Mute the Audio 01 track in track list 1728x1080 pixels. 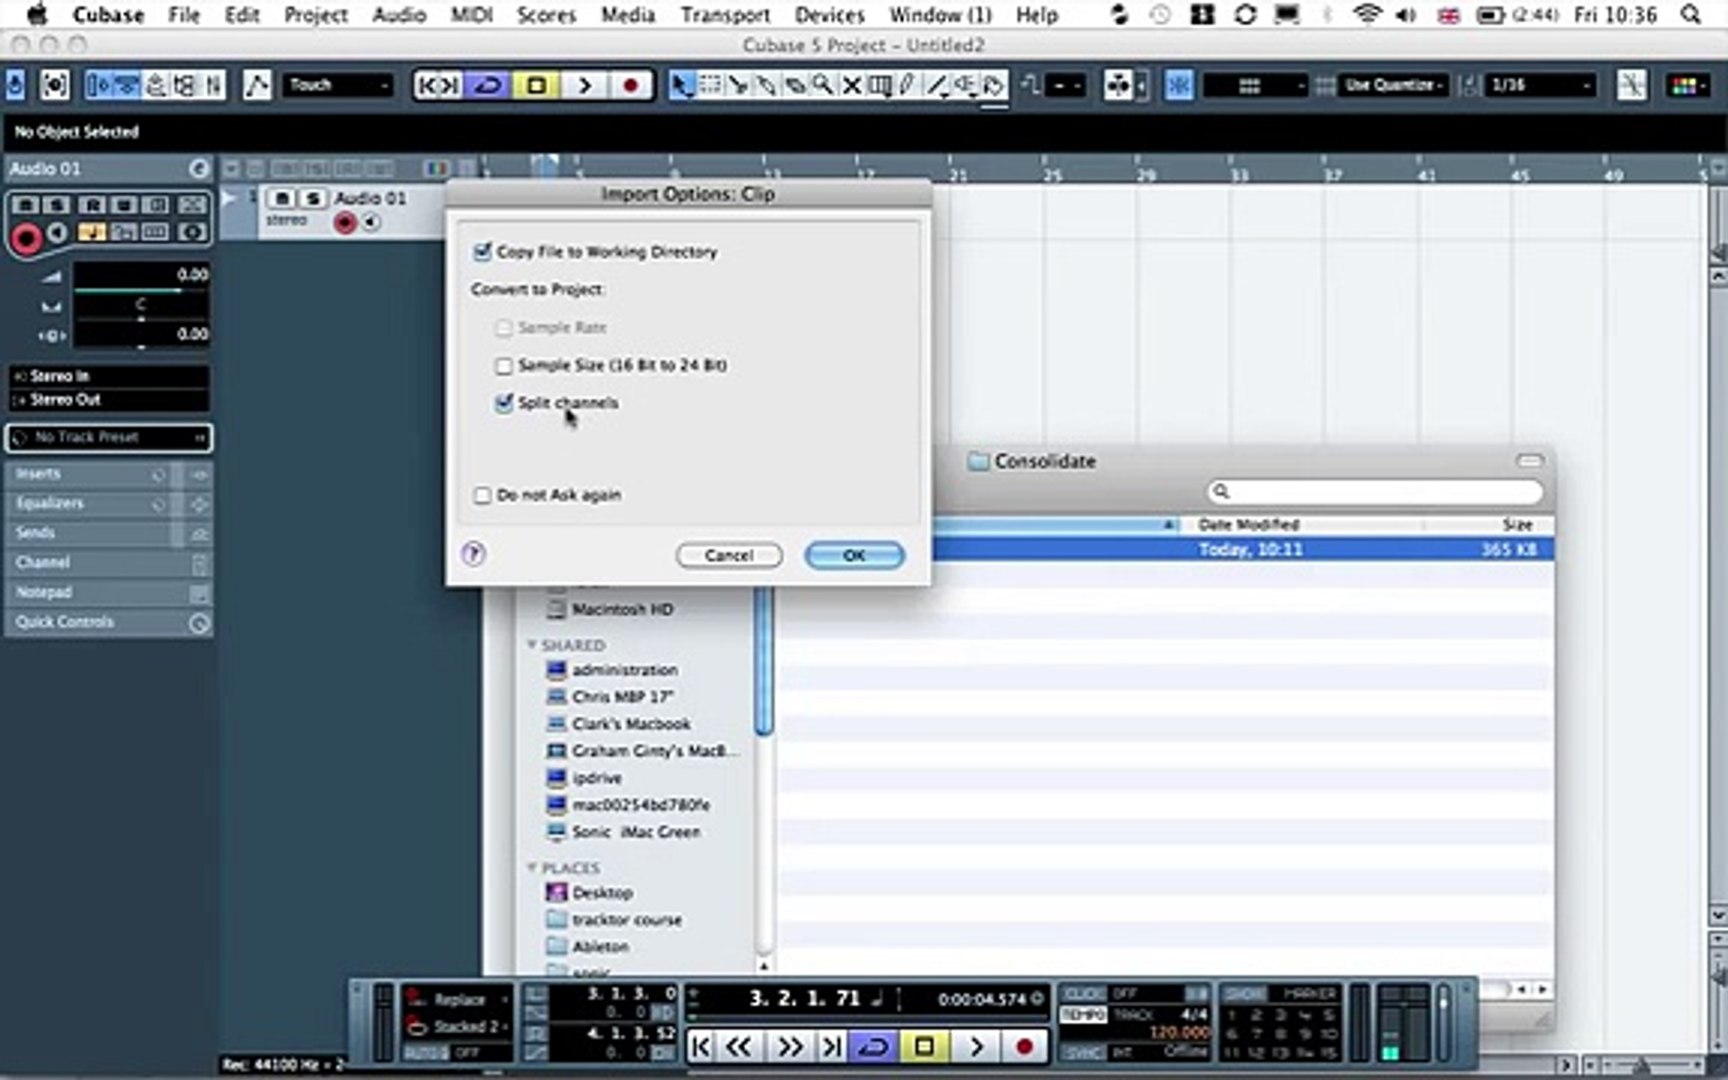pyautogui.click(x=282, y=198)
